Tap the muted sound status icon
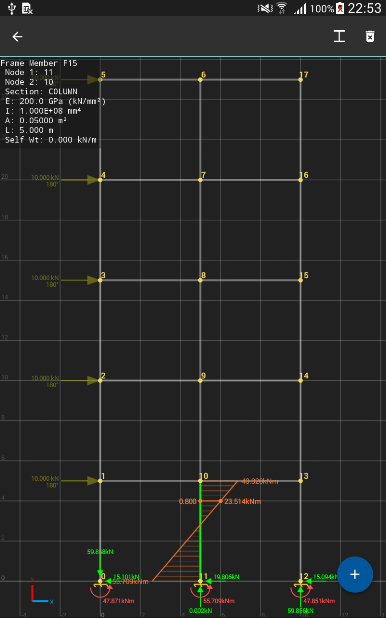Screen dimensions: 386x618 [265, 8]
